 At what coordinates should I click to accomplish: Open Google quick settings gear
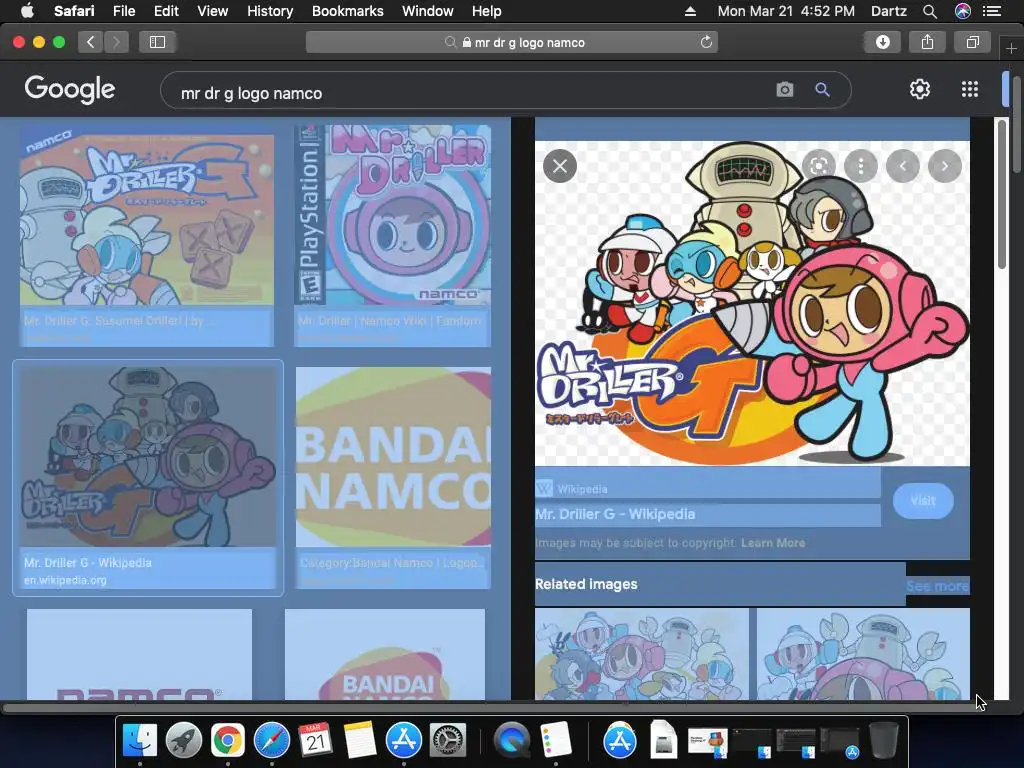click(x=920, y=89)
